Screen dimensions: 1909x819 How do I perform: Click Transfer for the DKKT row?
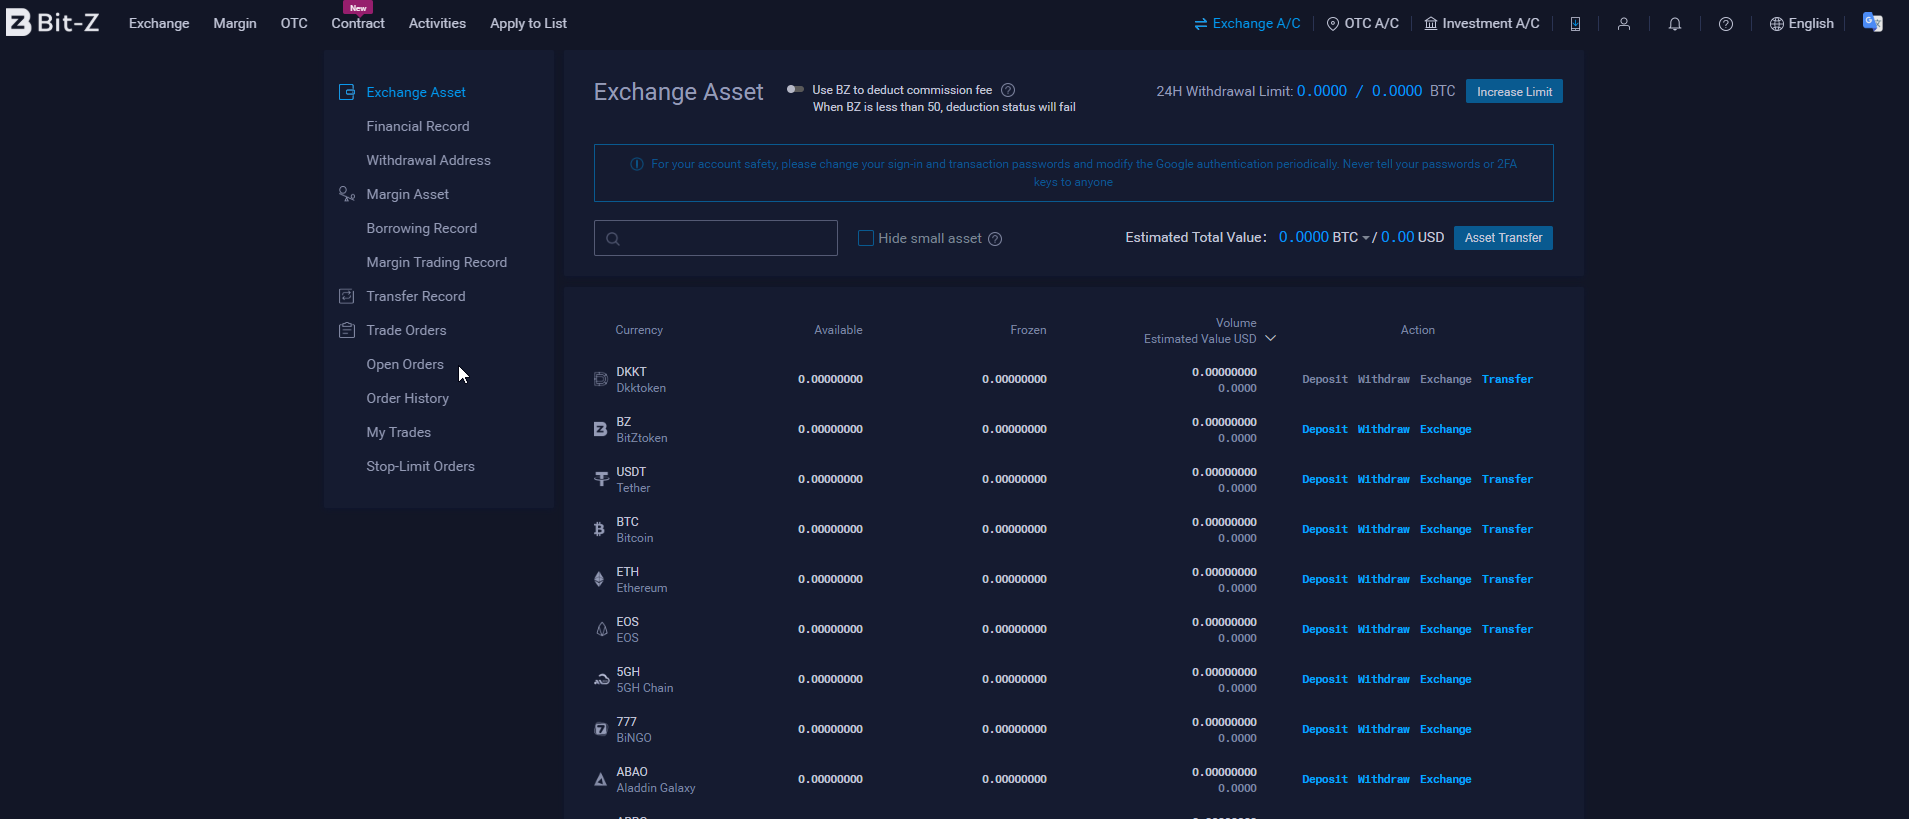point(1507,379)
